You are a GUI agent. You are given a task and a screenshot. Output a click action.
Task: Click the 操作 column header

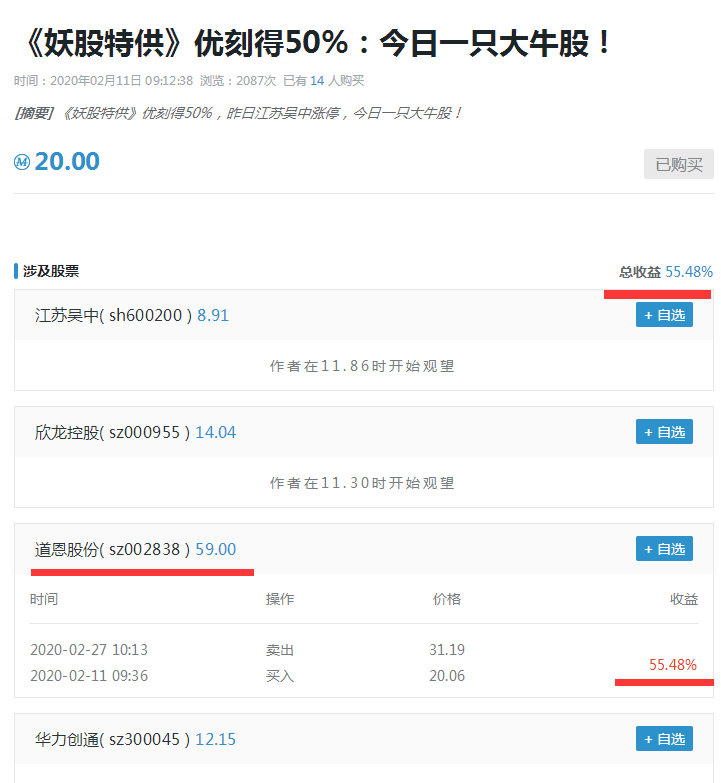pos(280,599)
